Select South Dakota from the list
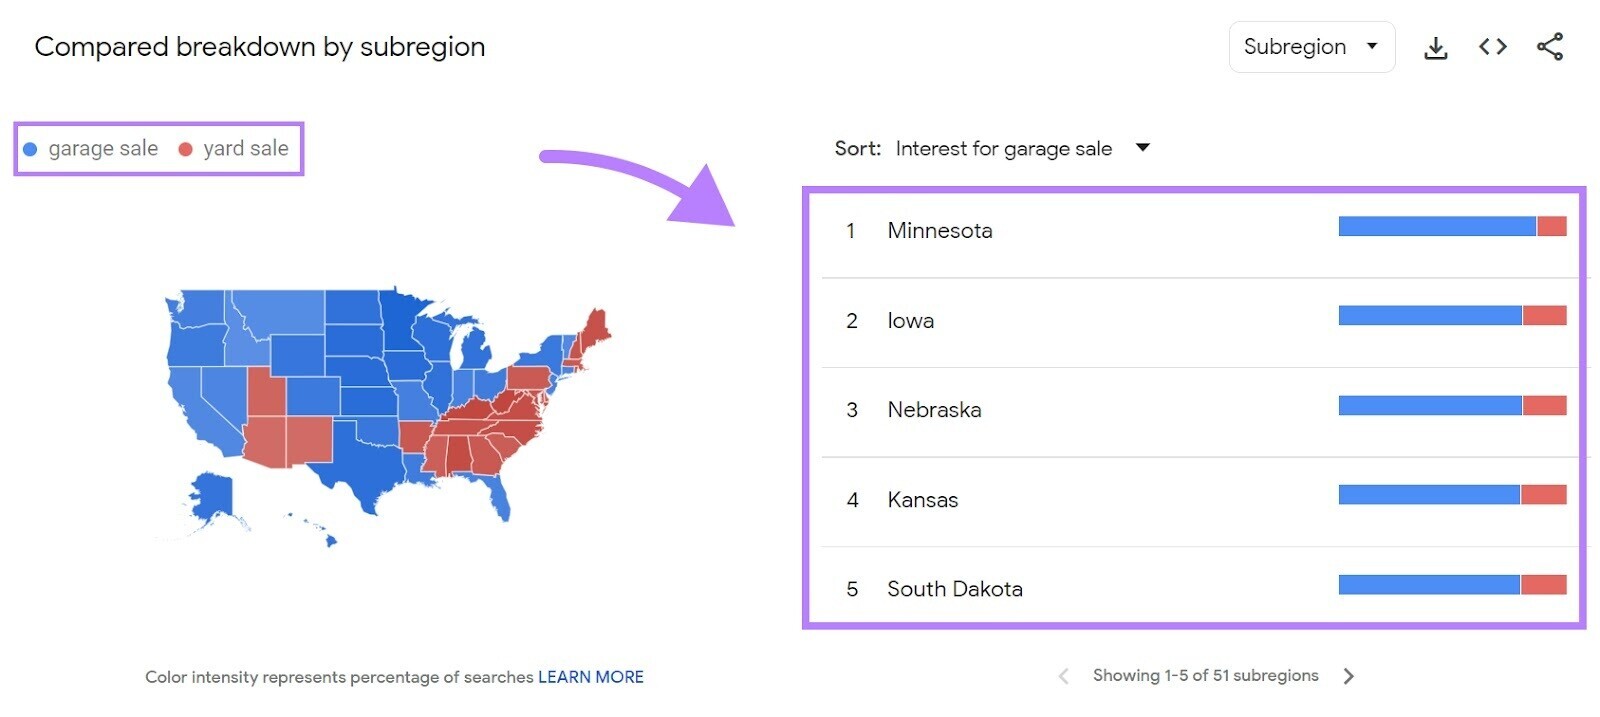The width and height of the screenshot is (1600, 717). point(955,589)
